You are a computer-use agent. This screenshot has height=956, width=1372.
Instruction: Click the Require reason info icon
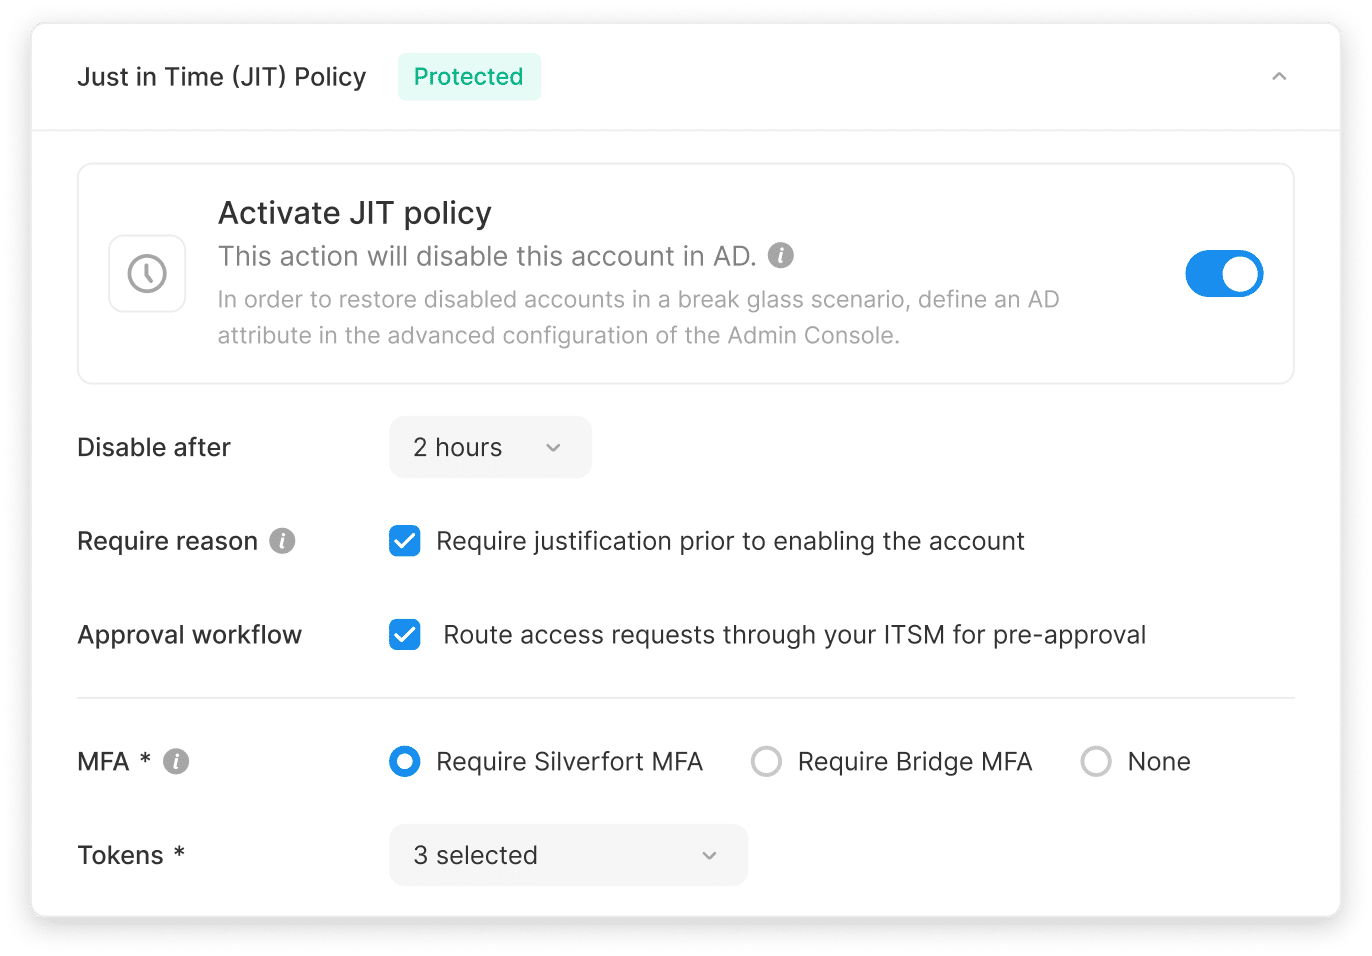tap(282, 541)
